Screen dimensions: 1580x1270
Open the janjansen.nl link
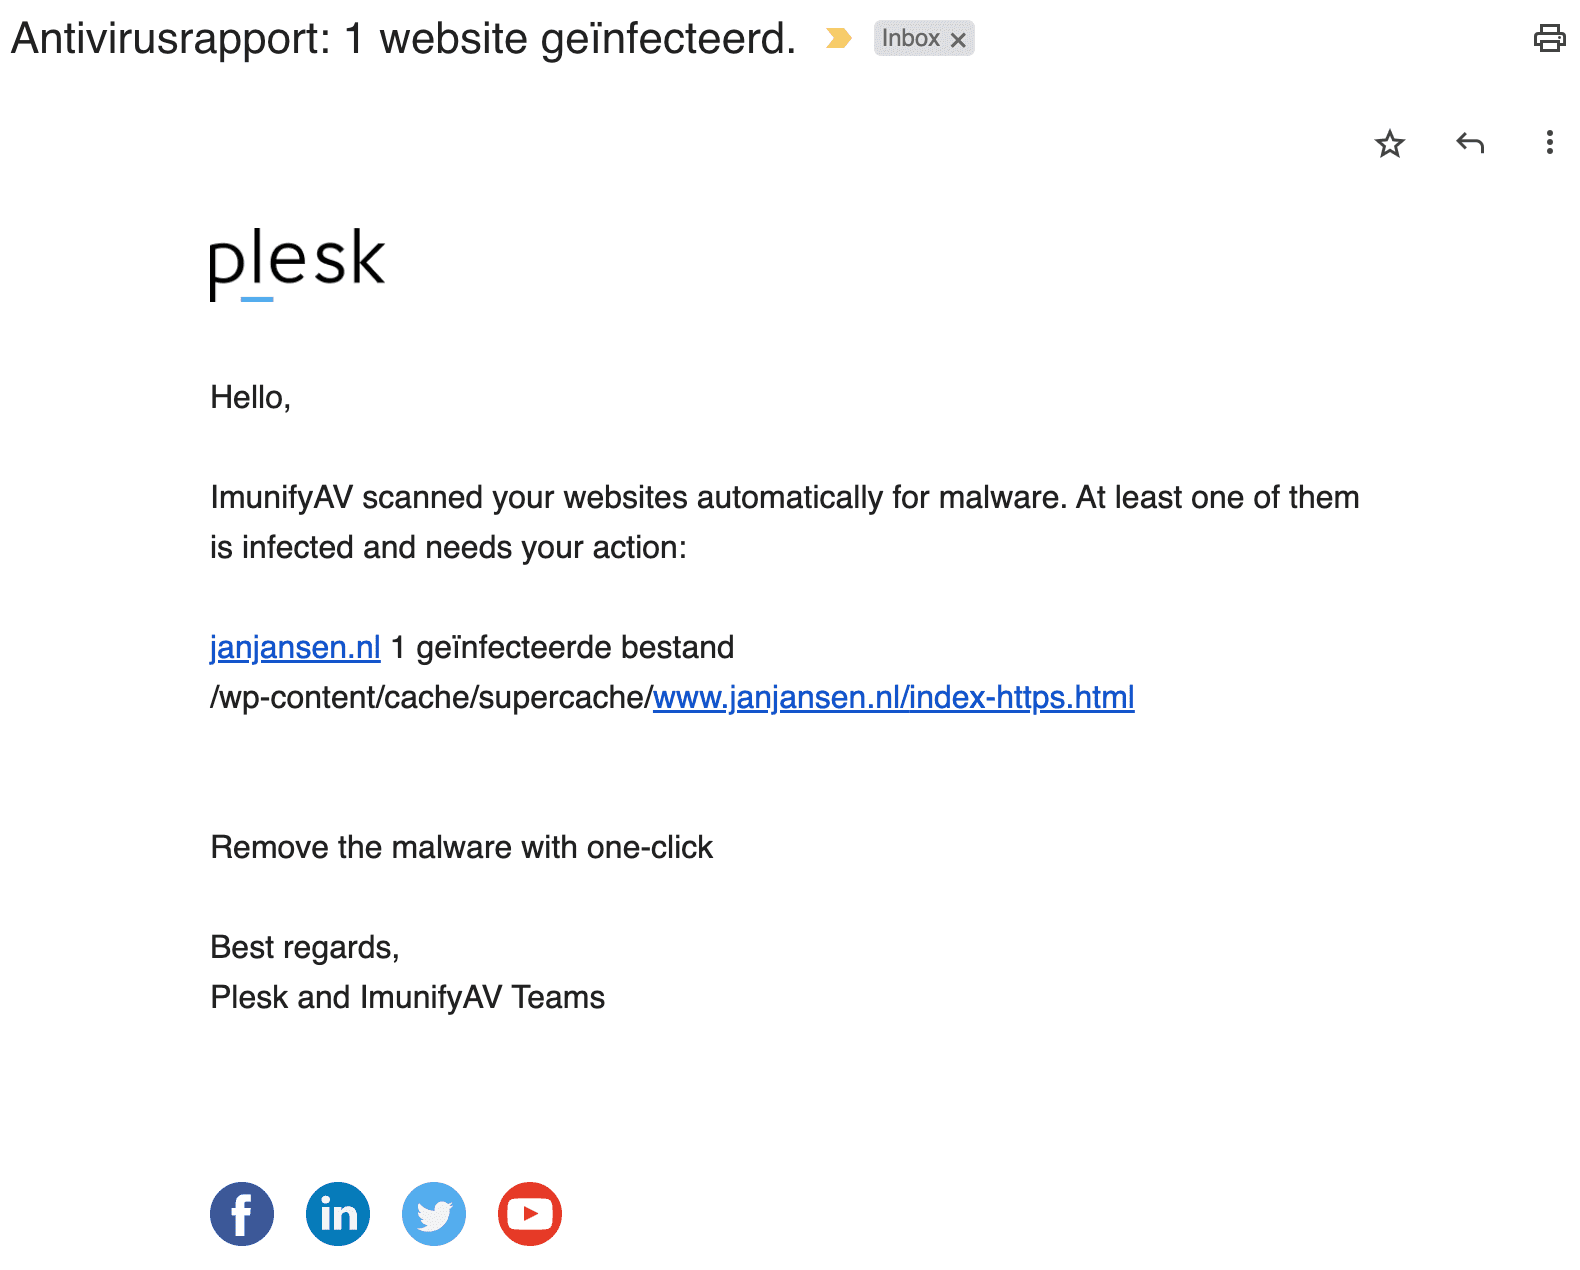(x=295, y=647)
